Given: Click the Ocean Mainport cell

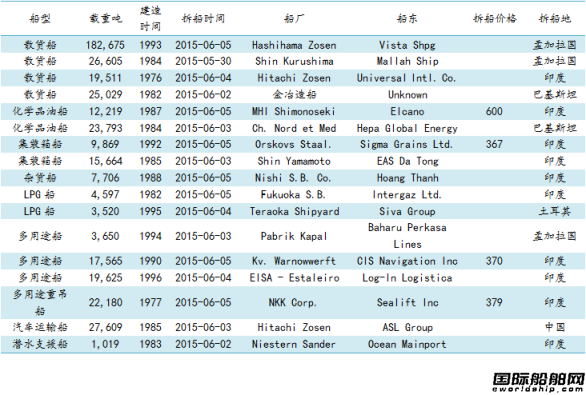Looking at the screenshot, I should (407, 344).
